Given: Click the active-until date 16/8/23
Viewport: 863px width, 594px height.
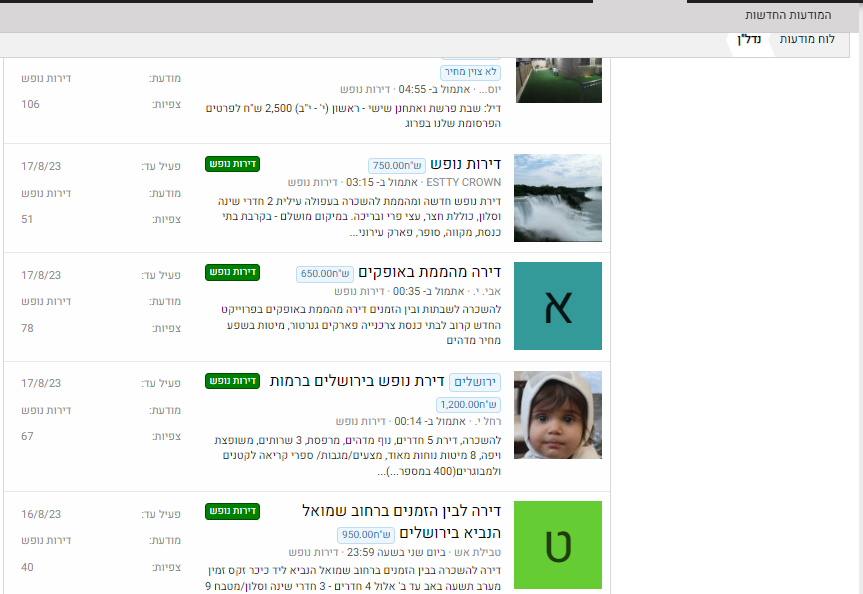Looking at the screenshot, I should (x=41, y=514).
